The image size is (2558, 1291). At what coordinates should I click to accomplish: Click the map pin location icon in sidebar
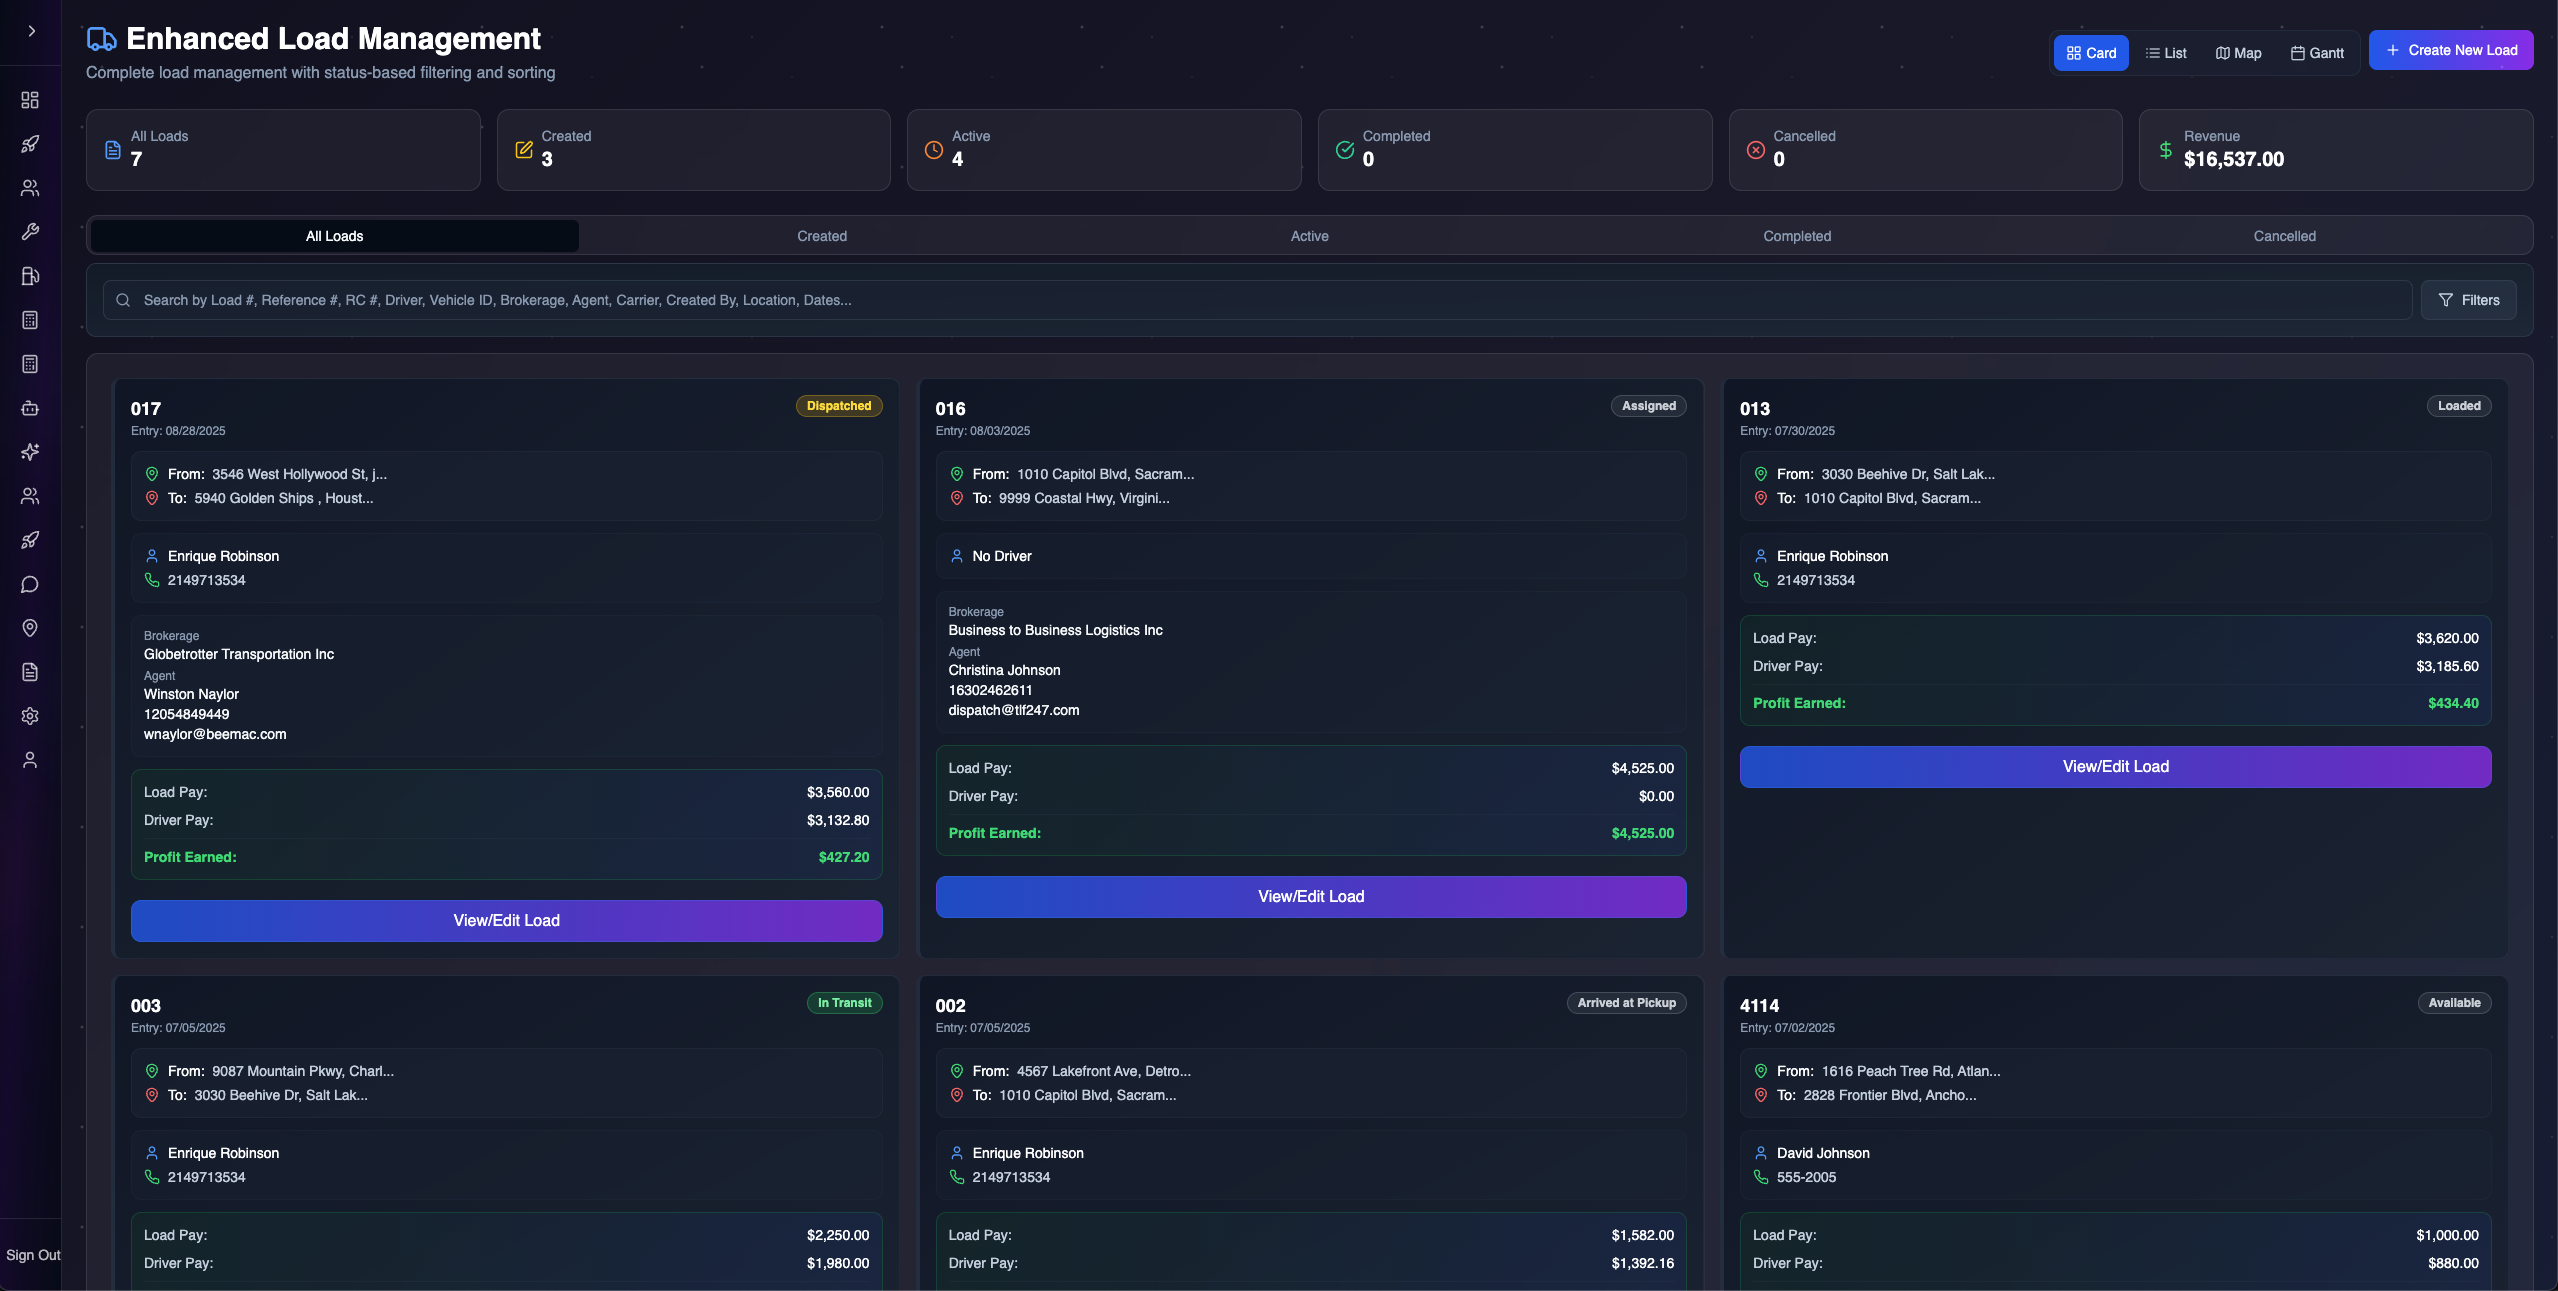(x=30, y=628)
